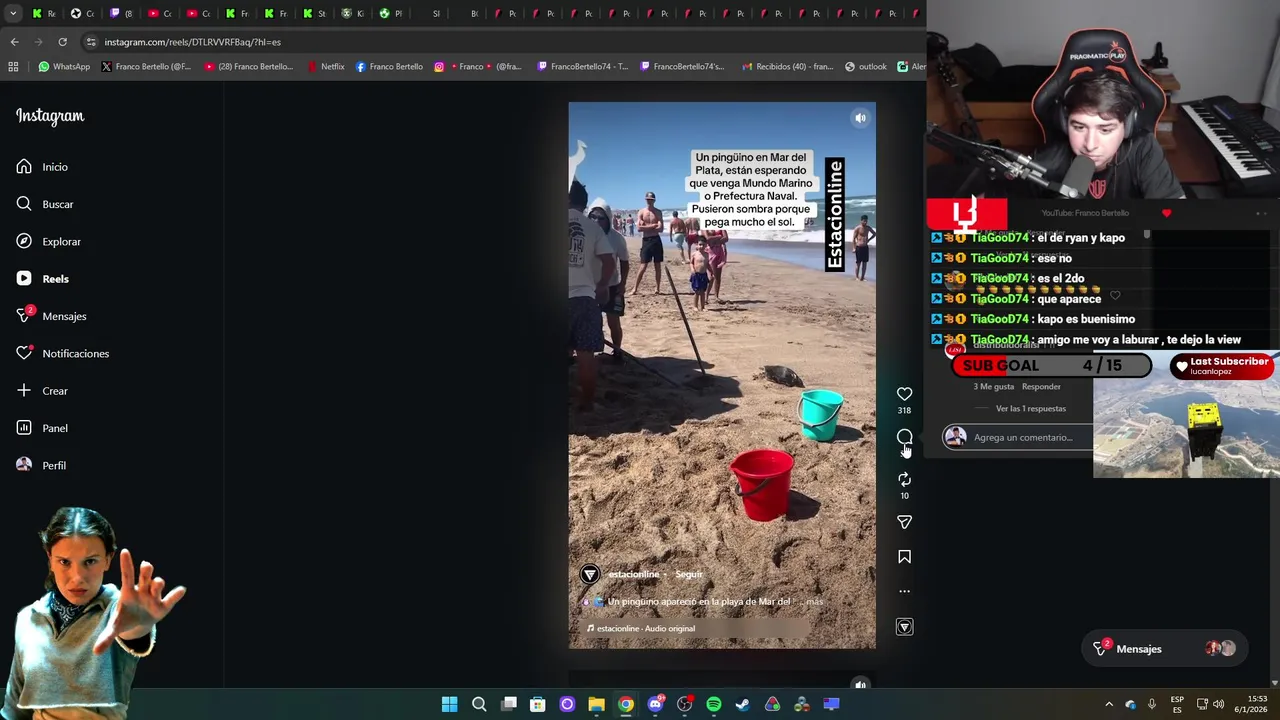Switch to the Kick tab labeled 'St'
Image resolution: width=1280 pixels, height=720 pixels.
(x=314, y=13)
